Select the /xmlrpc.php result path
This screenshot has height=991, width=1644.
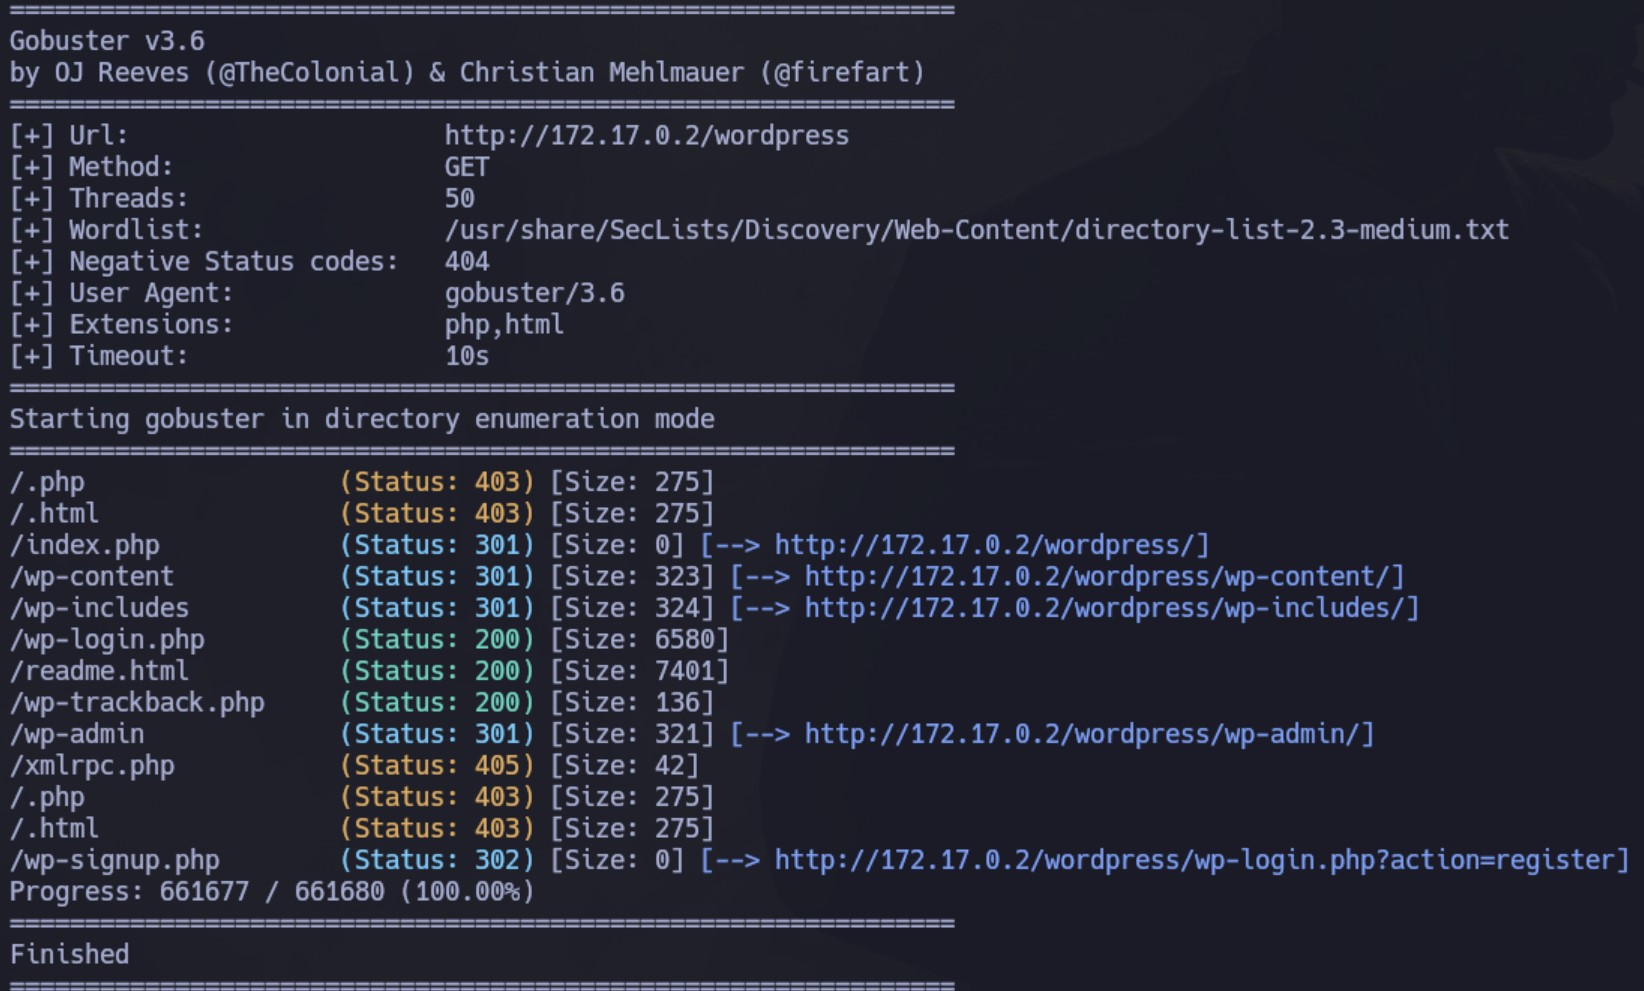(x=92, y=766)
